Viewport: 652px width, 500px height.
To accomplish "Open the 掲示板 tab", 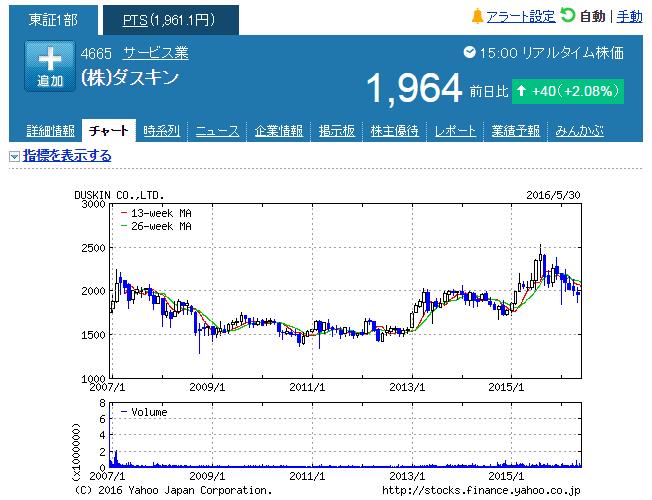I will pyautogui.click(x=337, y=131).
